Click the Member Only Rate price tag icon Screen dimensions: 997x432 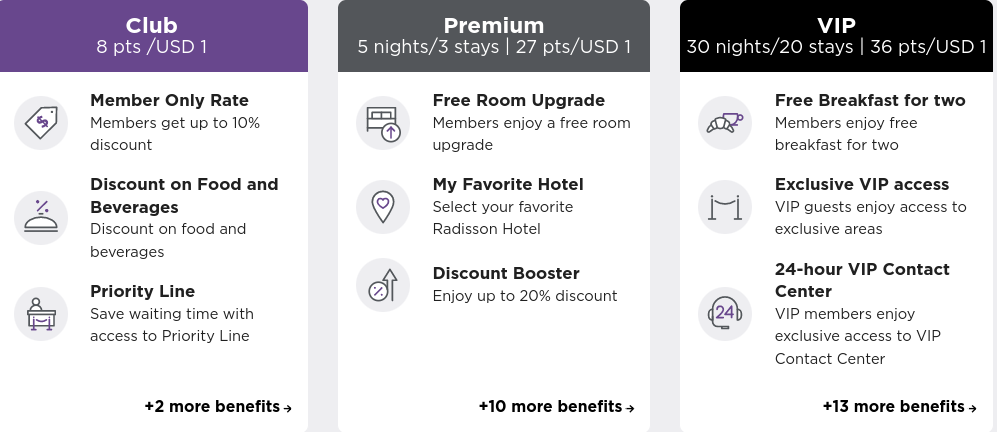pyautogui.click(x=41, y=123)
